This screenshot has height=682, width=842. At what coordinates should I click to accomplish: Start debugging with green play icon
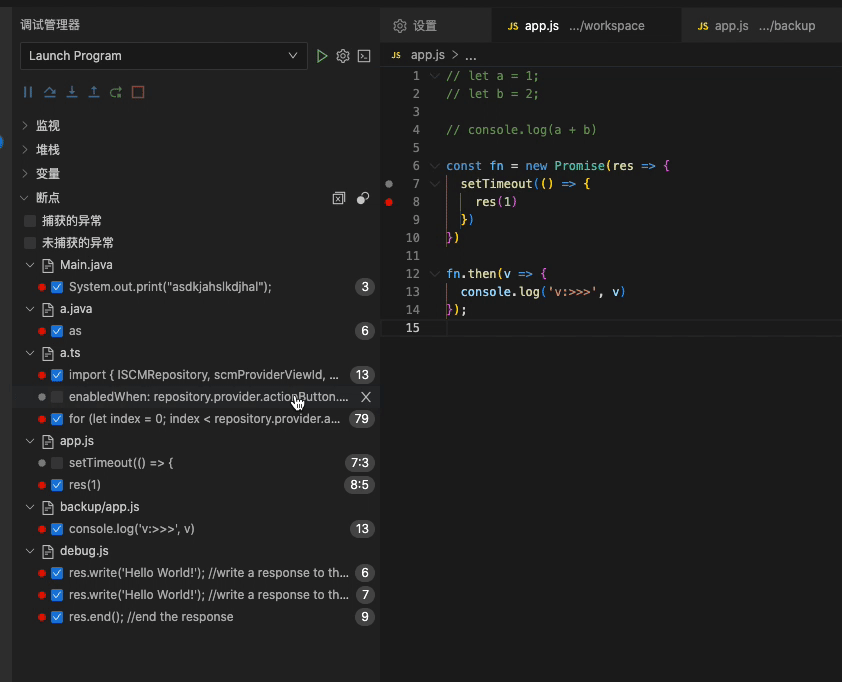point(322,56)
